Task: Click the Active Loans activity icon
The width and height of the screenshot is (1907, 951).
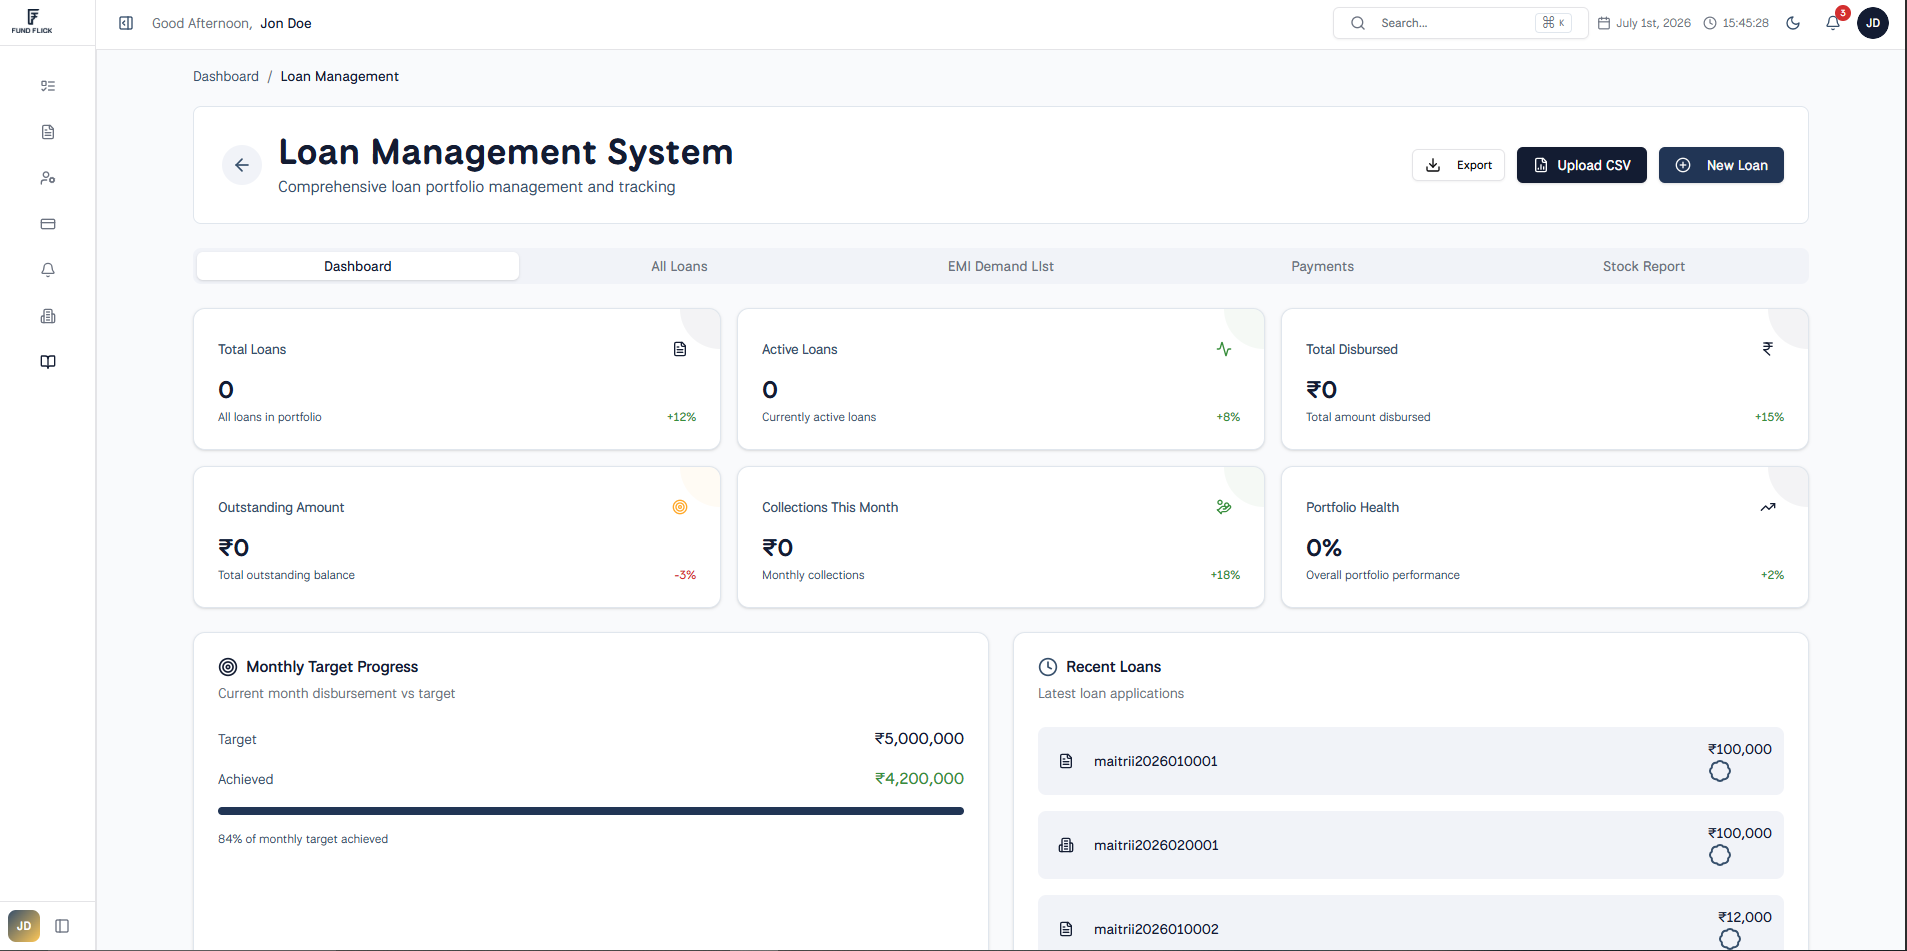Action: click(1224, 349)
